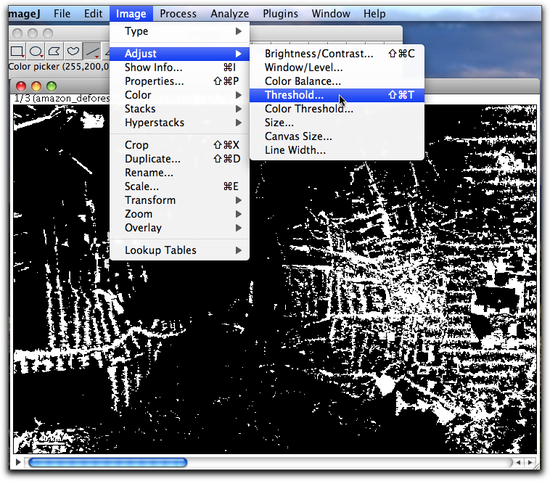Expand the Adjust submenu
This screenshot has width=550, height=481.
pos(180,54)
